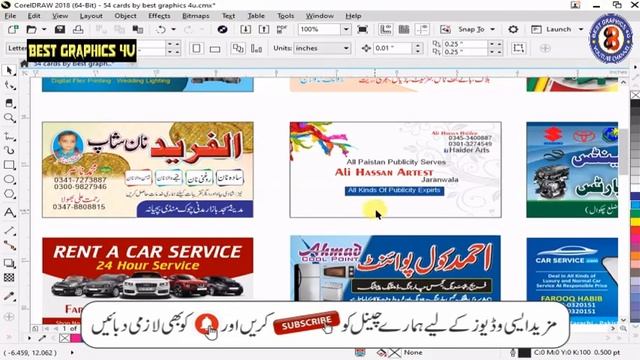The height and width of the screenshot is (360, 640).
Task: Toggle treat all objects as filled
Action: (x=518, y=49)
